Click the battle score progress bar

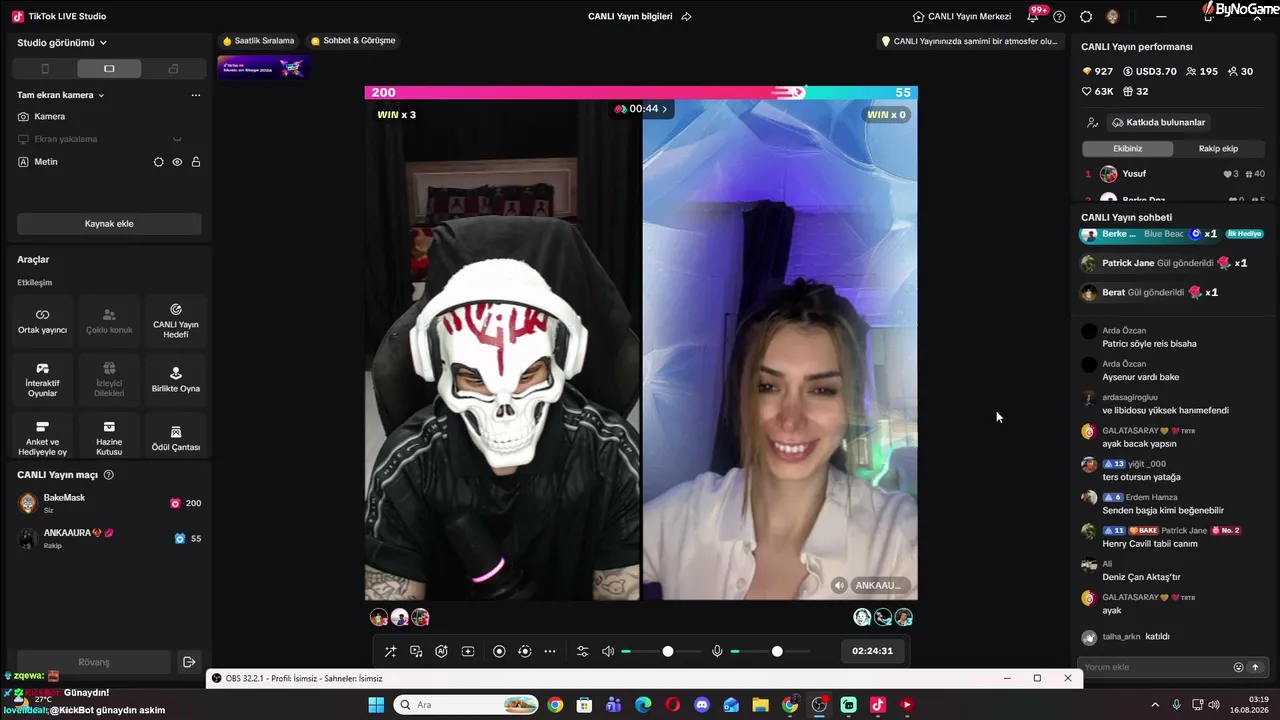pos(641,93)
